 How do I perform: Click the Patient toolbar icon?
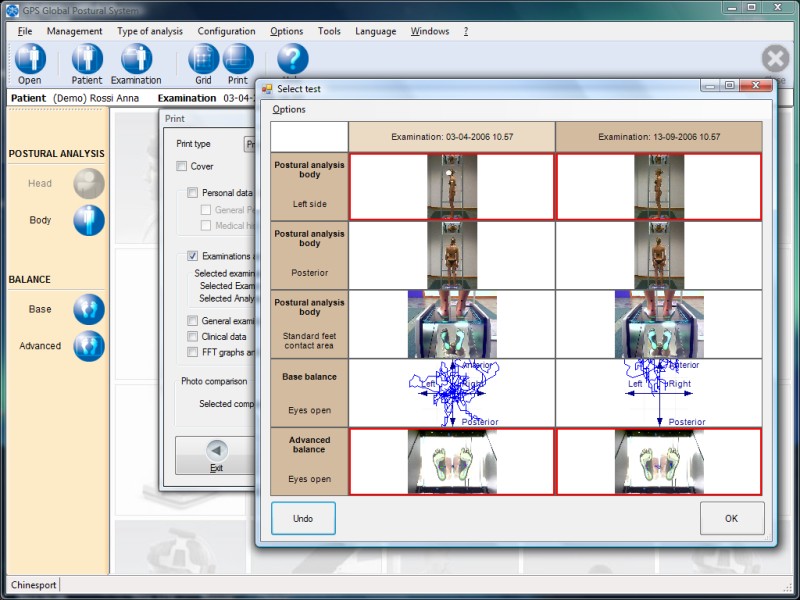point(87,59)
